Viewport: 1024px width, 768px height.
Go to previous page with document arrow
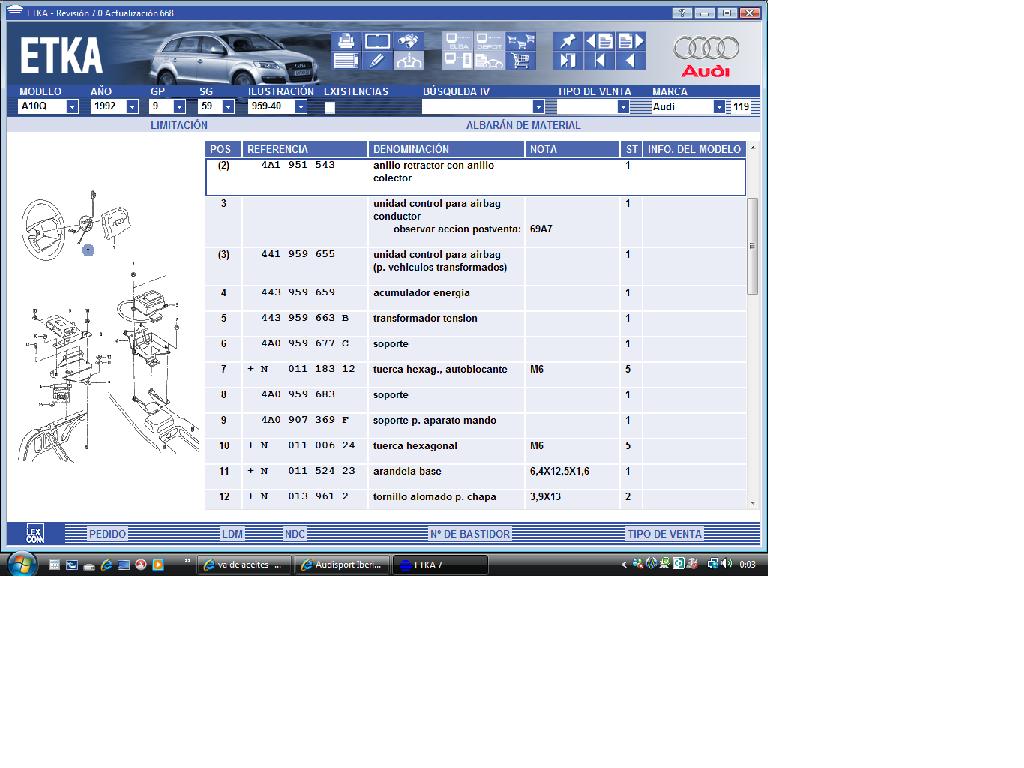pyautogui.click(x=600, y=41)
